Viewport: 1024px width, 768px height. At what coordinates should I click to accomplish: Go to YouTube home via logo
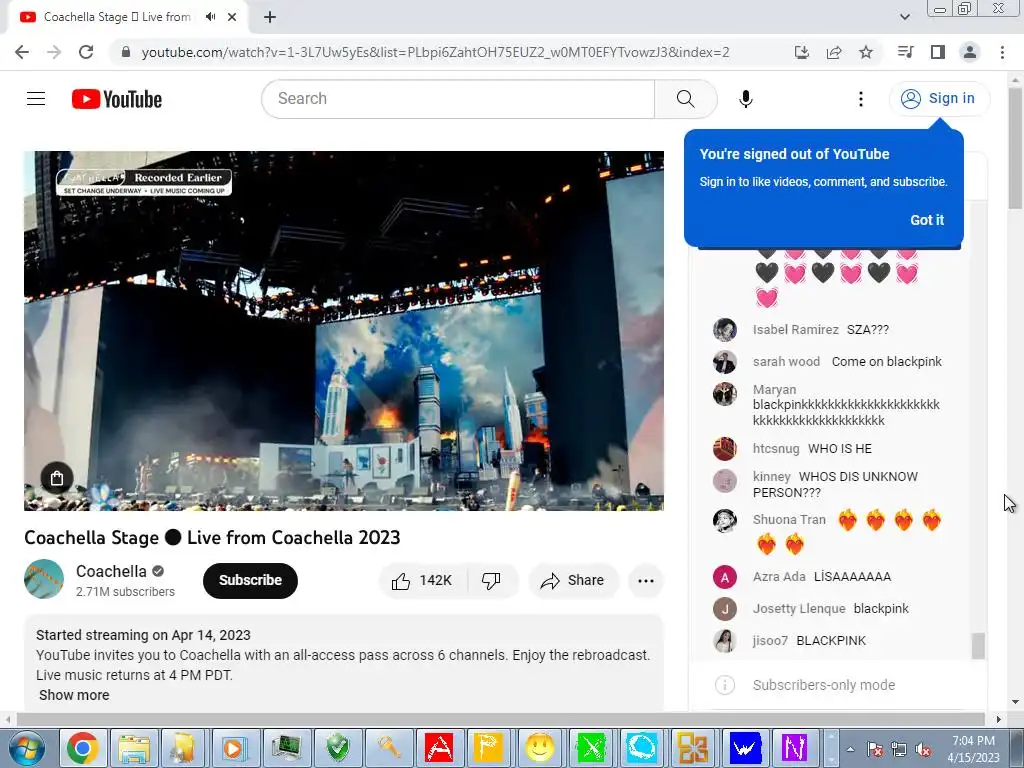click(x=117, y=99)
